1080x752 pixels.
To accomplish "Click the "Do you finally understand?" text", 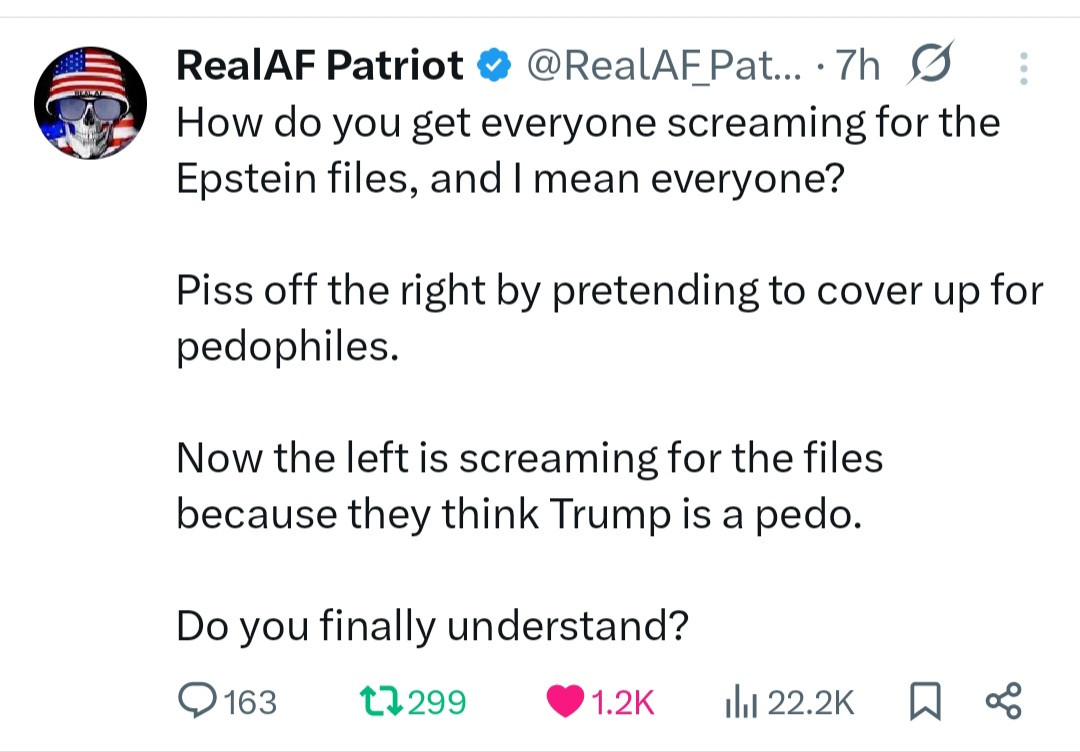I will 433,626.
